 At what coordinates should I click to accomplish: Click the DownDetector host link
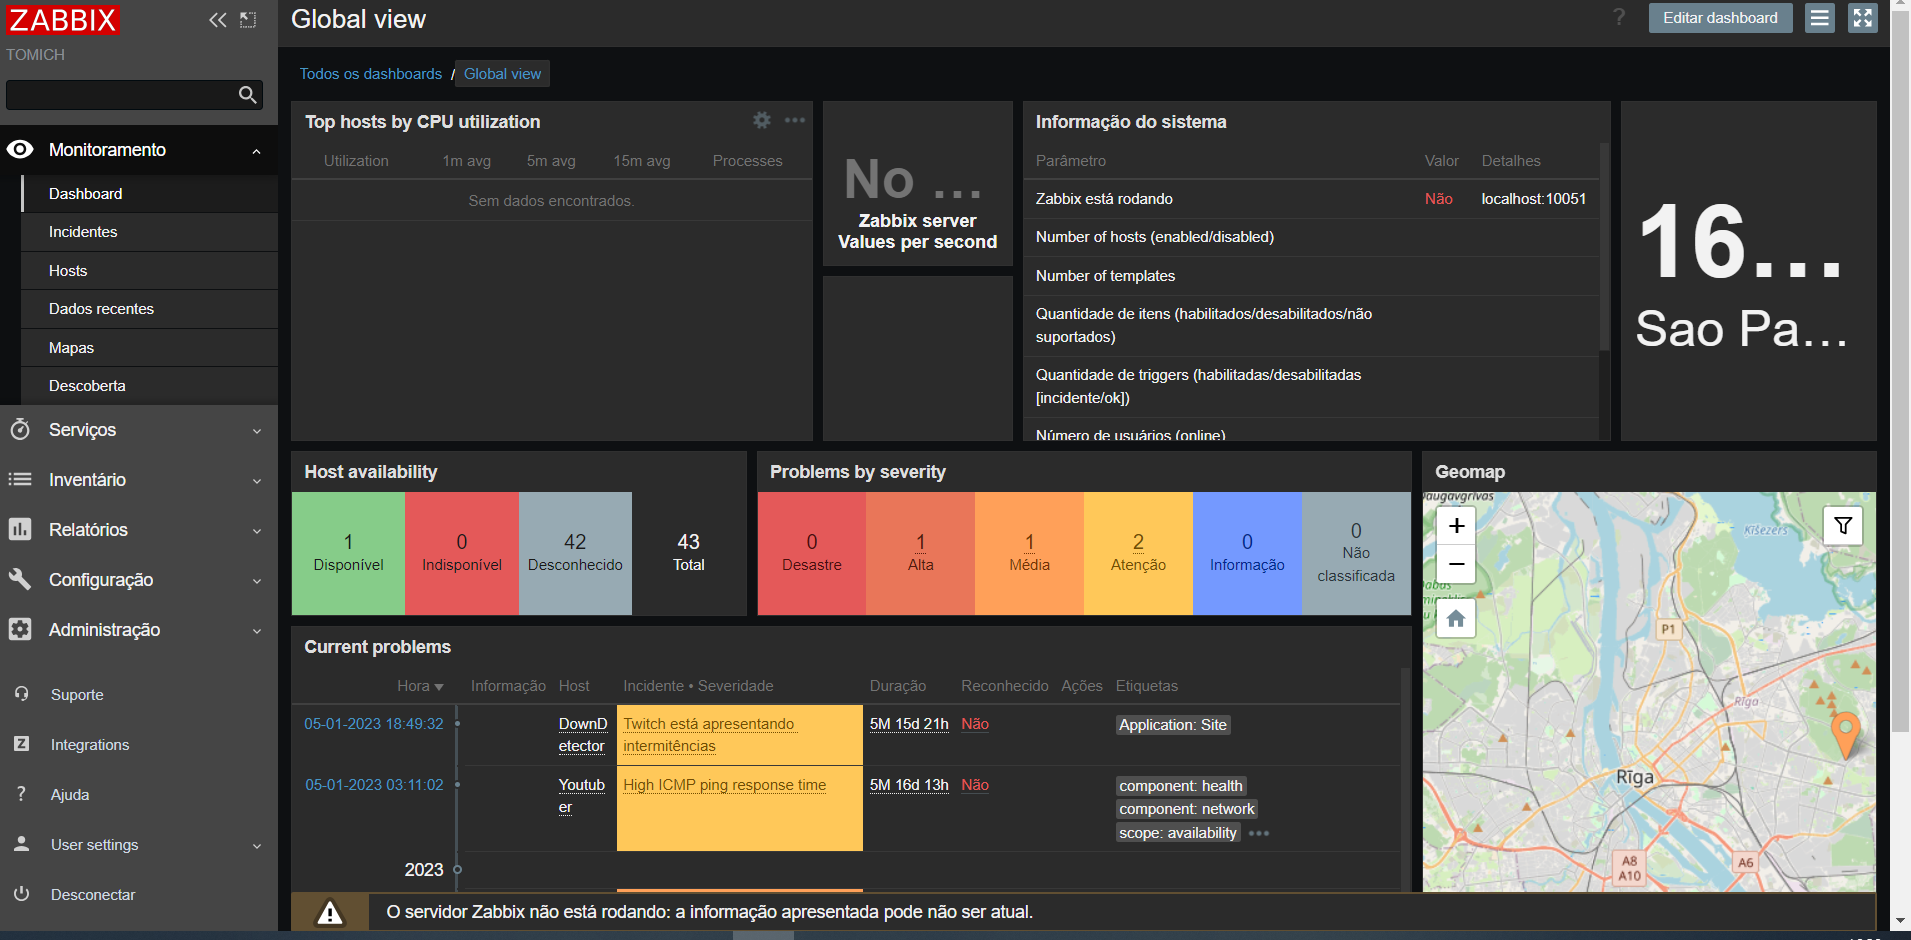[583, 735]
